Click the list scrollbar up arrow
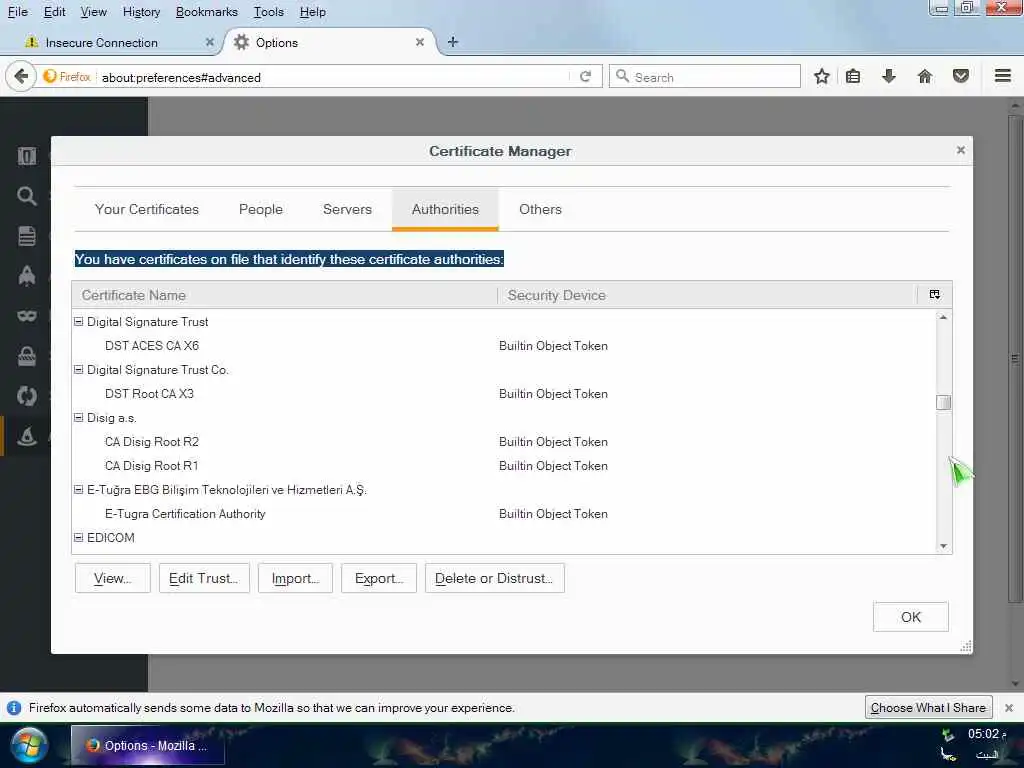 pos(943,317)
